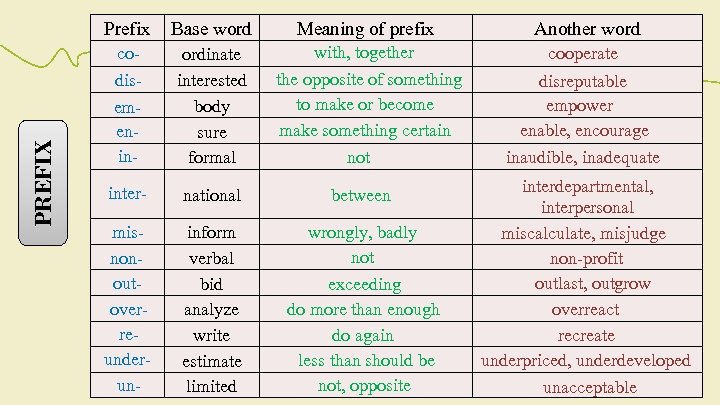Select the base word 'interested'

[212, 80]
